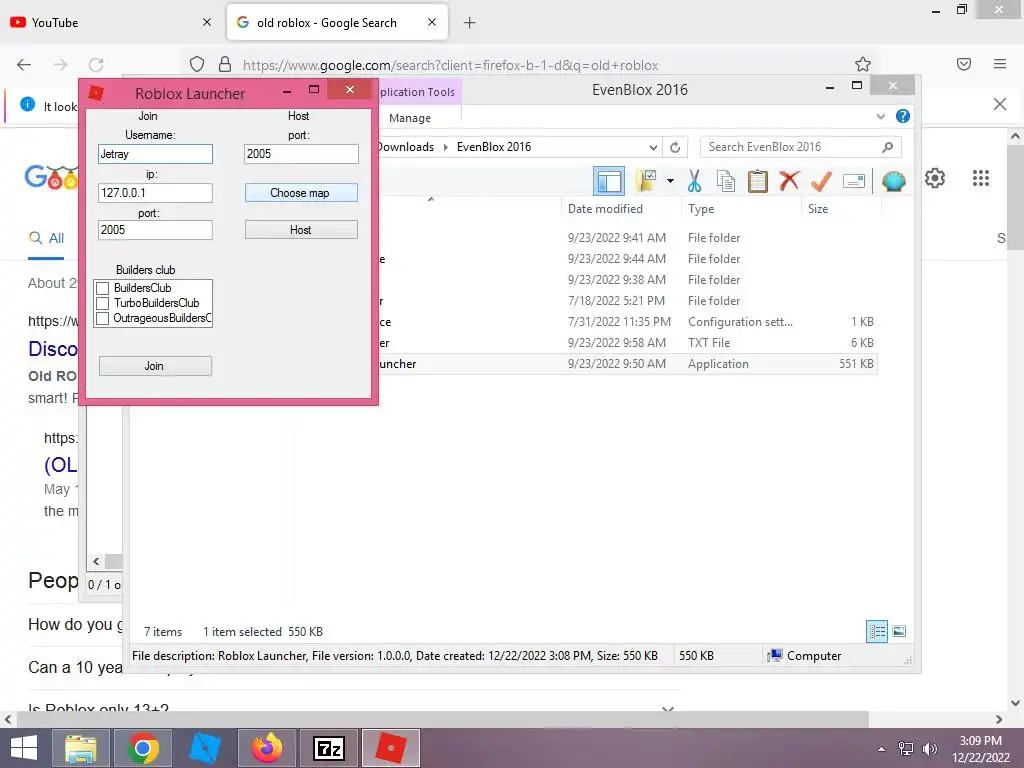Image resolution: width=1024 pixels, height=768 pixels.
Task: Click the magnifier in Search EvenBlox 2016 box
Action: coord(887,147)
